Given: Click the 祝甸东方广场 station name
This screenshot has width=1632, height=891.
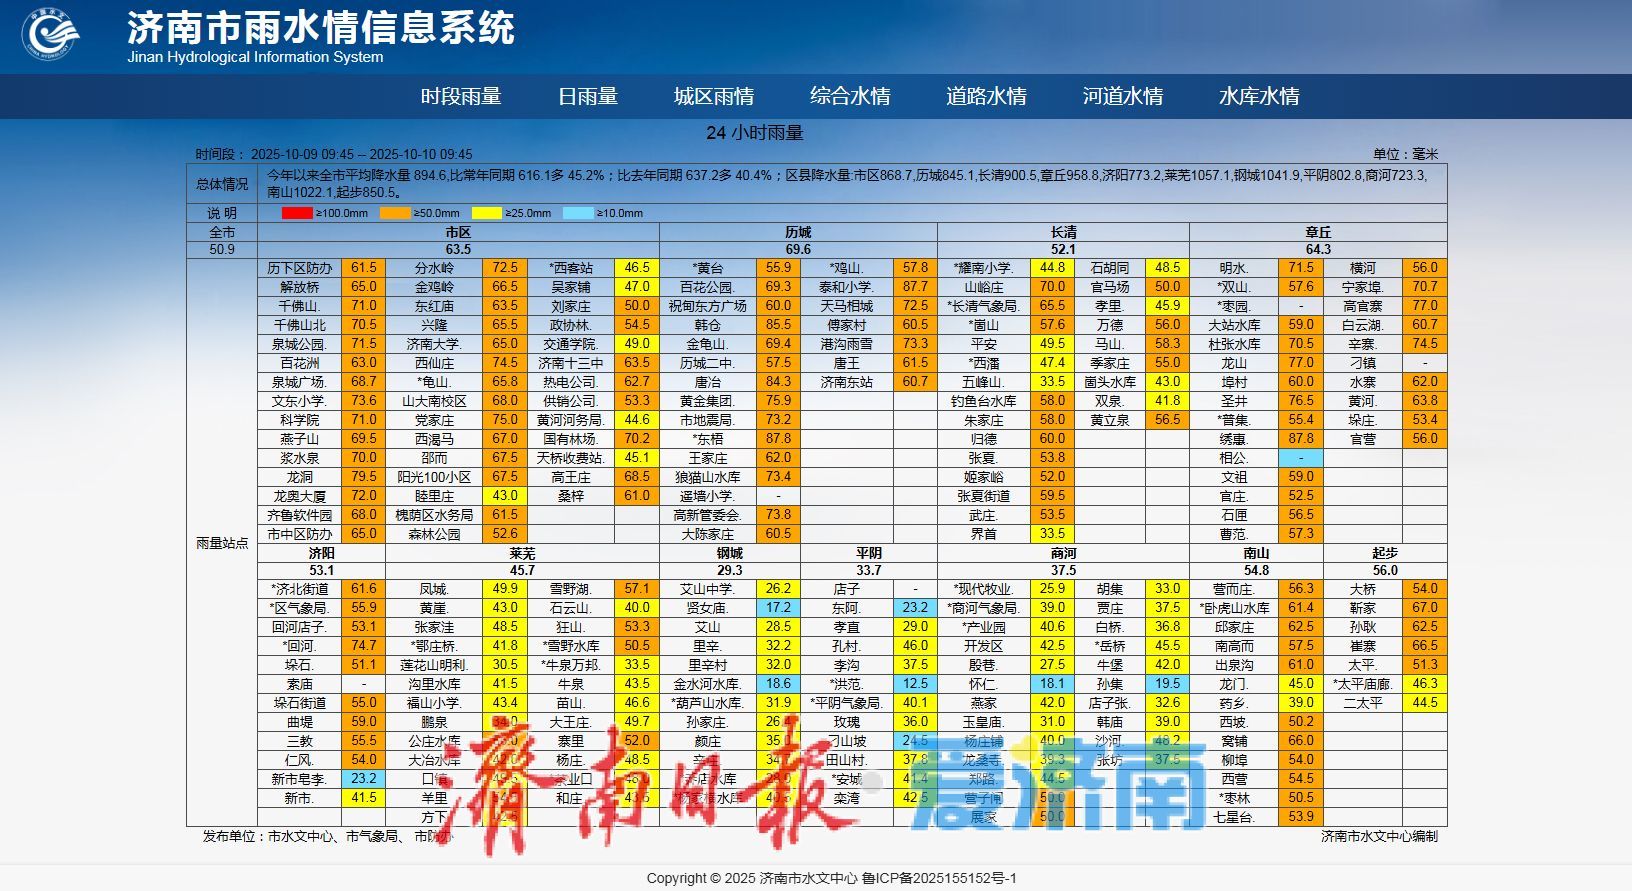Looking at the screenshot, I should (x=708, y=306).
